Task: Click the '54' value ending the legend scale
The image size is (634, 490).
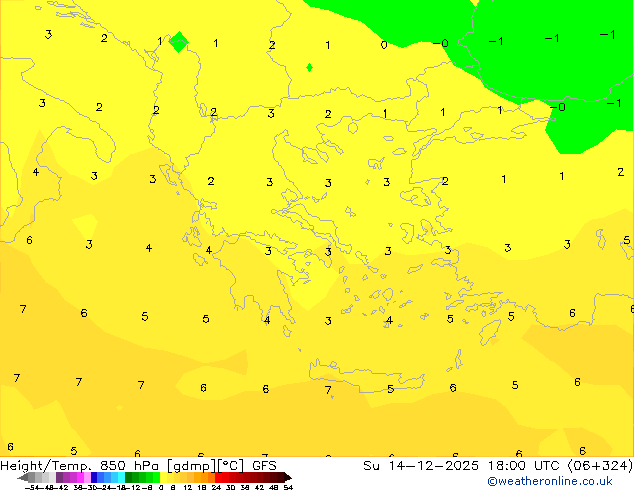Action: tap(288, 487)
